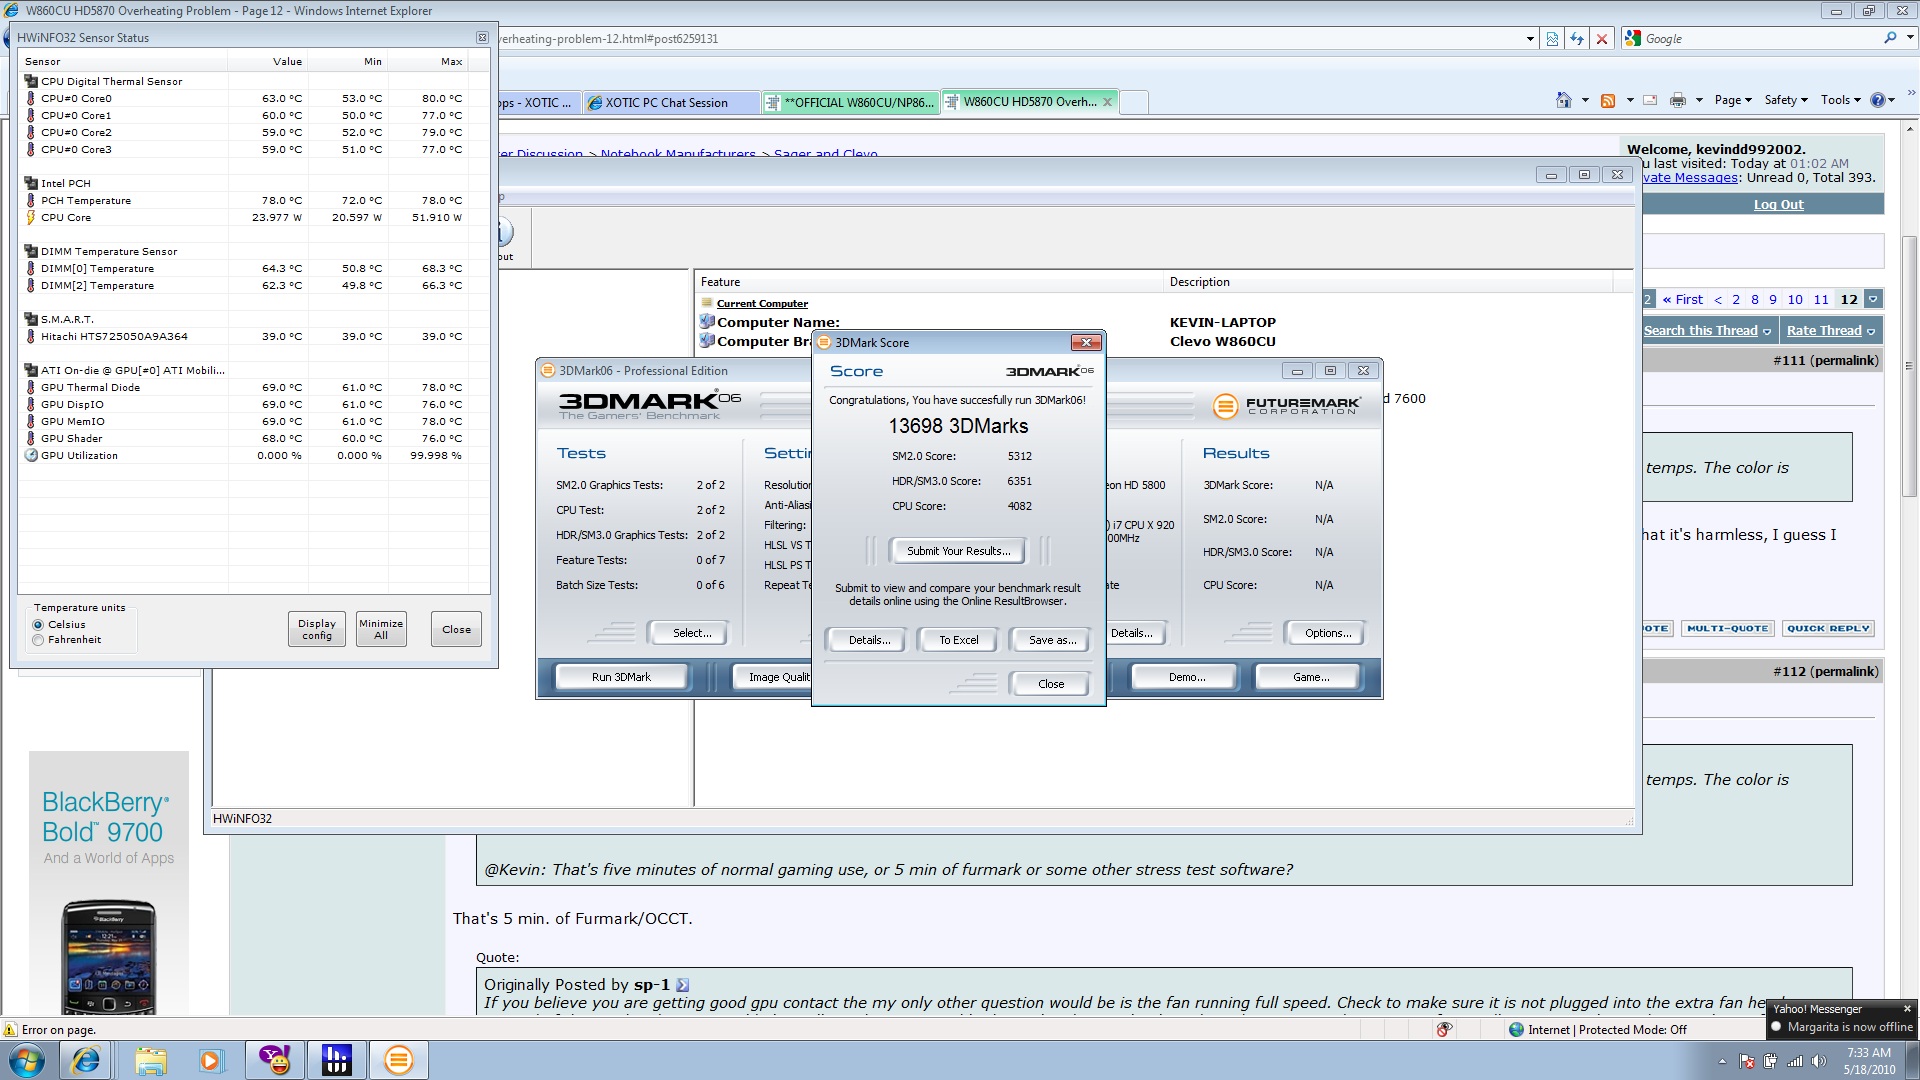Screen dimensions: 1920x1080
Task: Select Celsius temperature unit
Action: 39,625
